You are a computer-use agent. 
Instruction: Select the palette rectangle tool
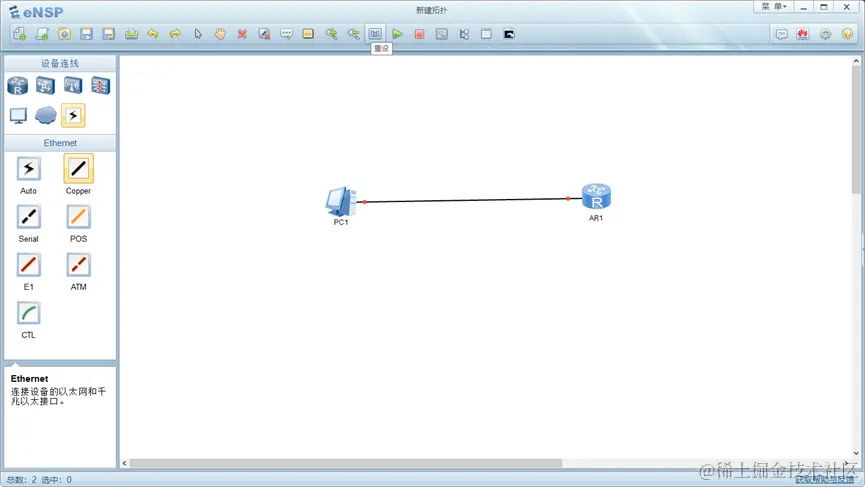point(308,34)
